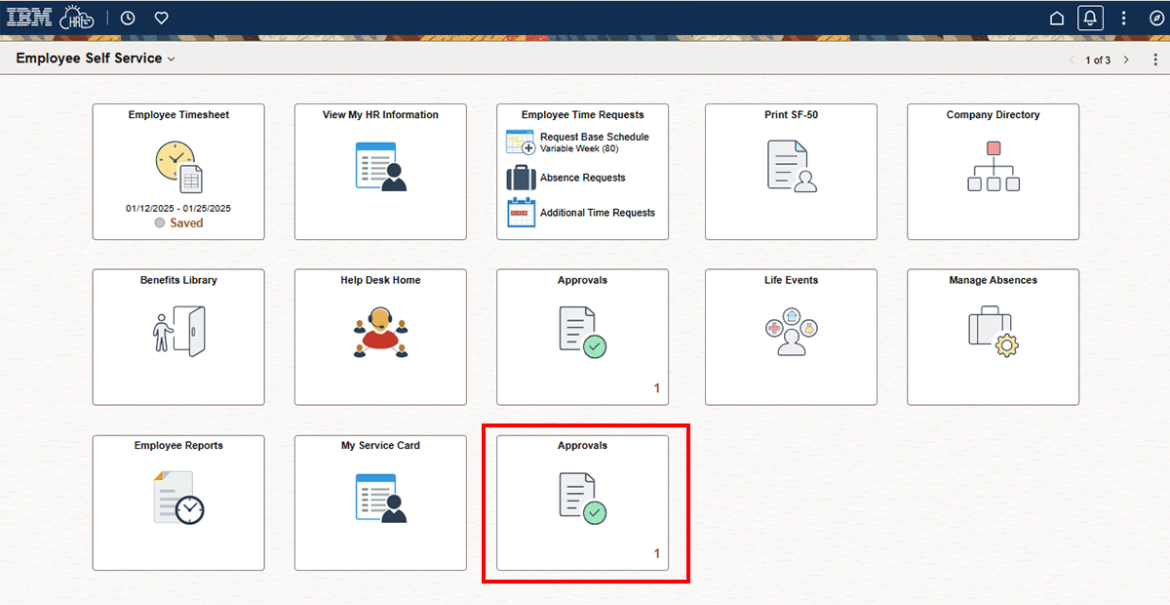The height and width of the screenshot is (605, 1170).
Task: Open the Favorites heart icon
Action: [161, 17]
